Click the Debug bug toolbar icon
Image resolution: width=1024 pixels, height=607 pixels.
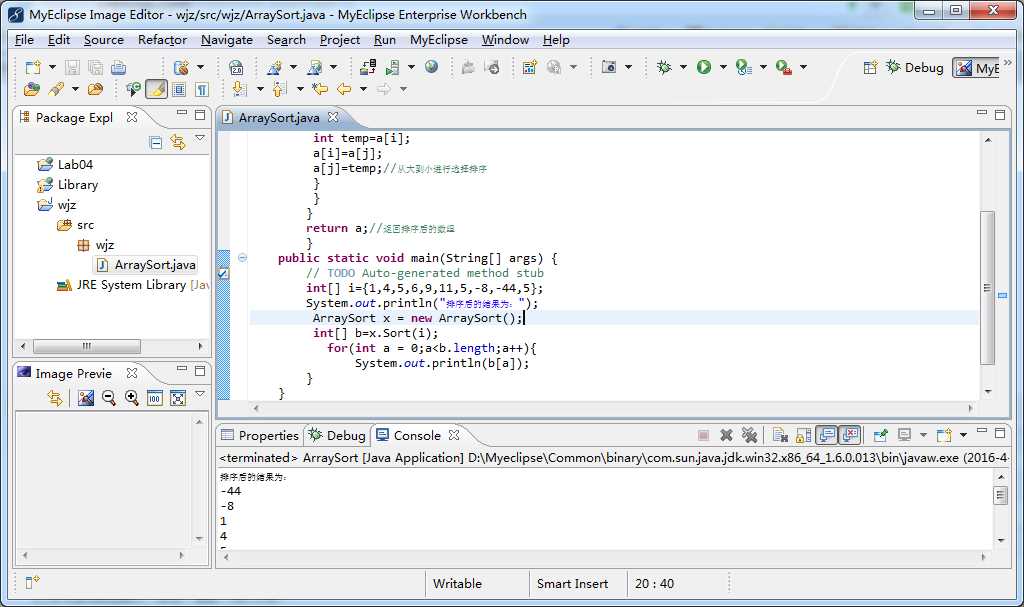[664, 67]
